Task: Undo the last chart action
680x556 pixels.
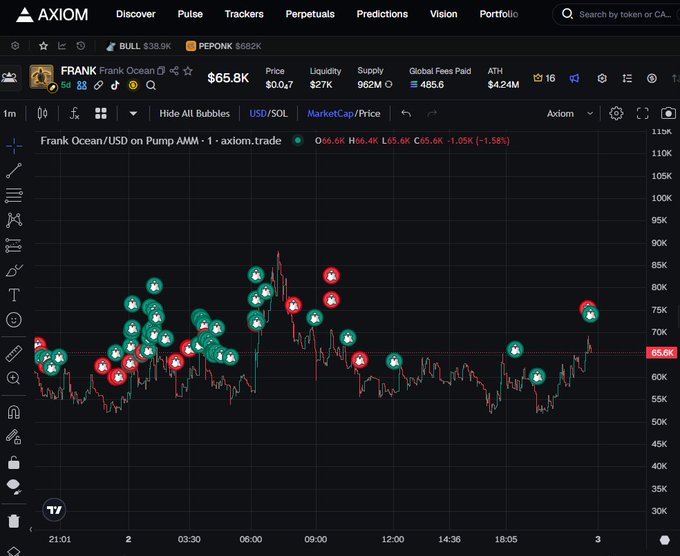Action: [406, 114]
